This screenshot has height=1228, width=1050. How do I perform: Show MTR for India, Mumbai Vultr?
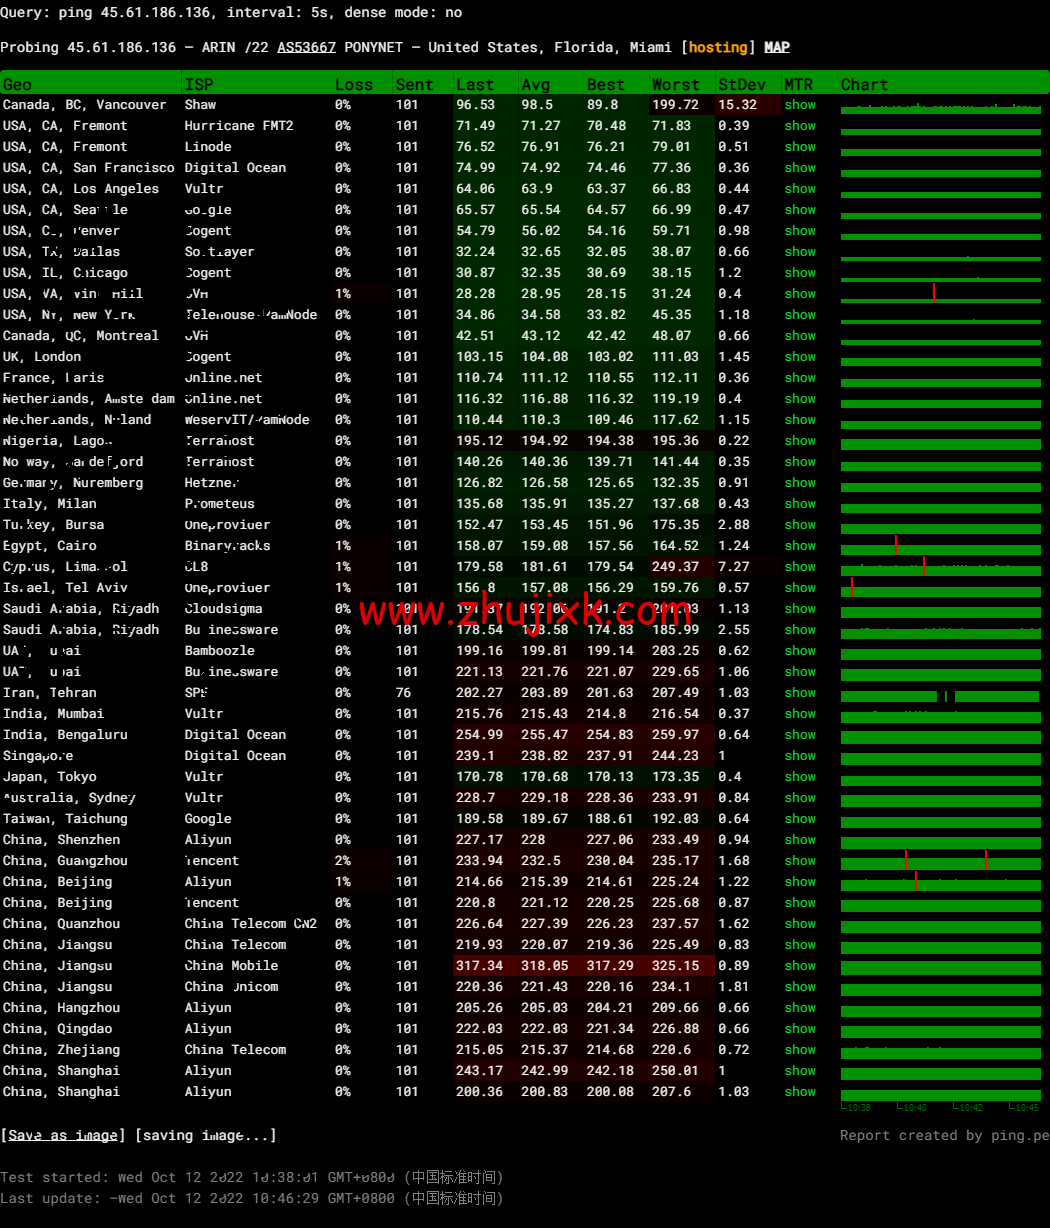tap(800, 713)
